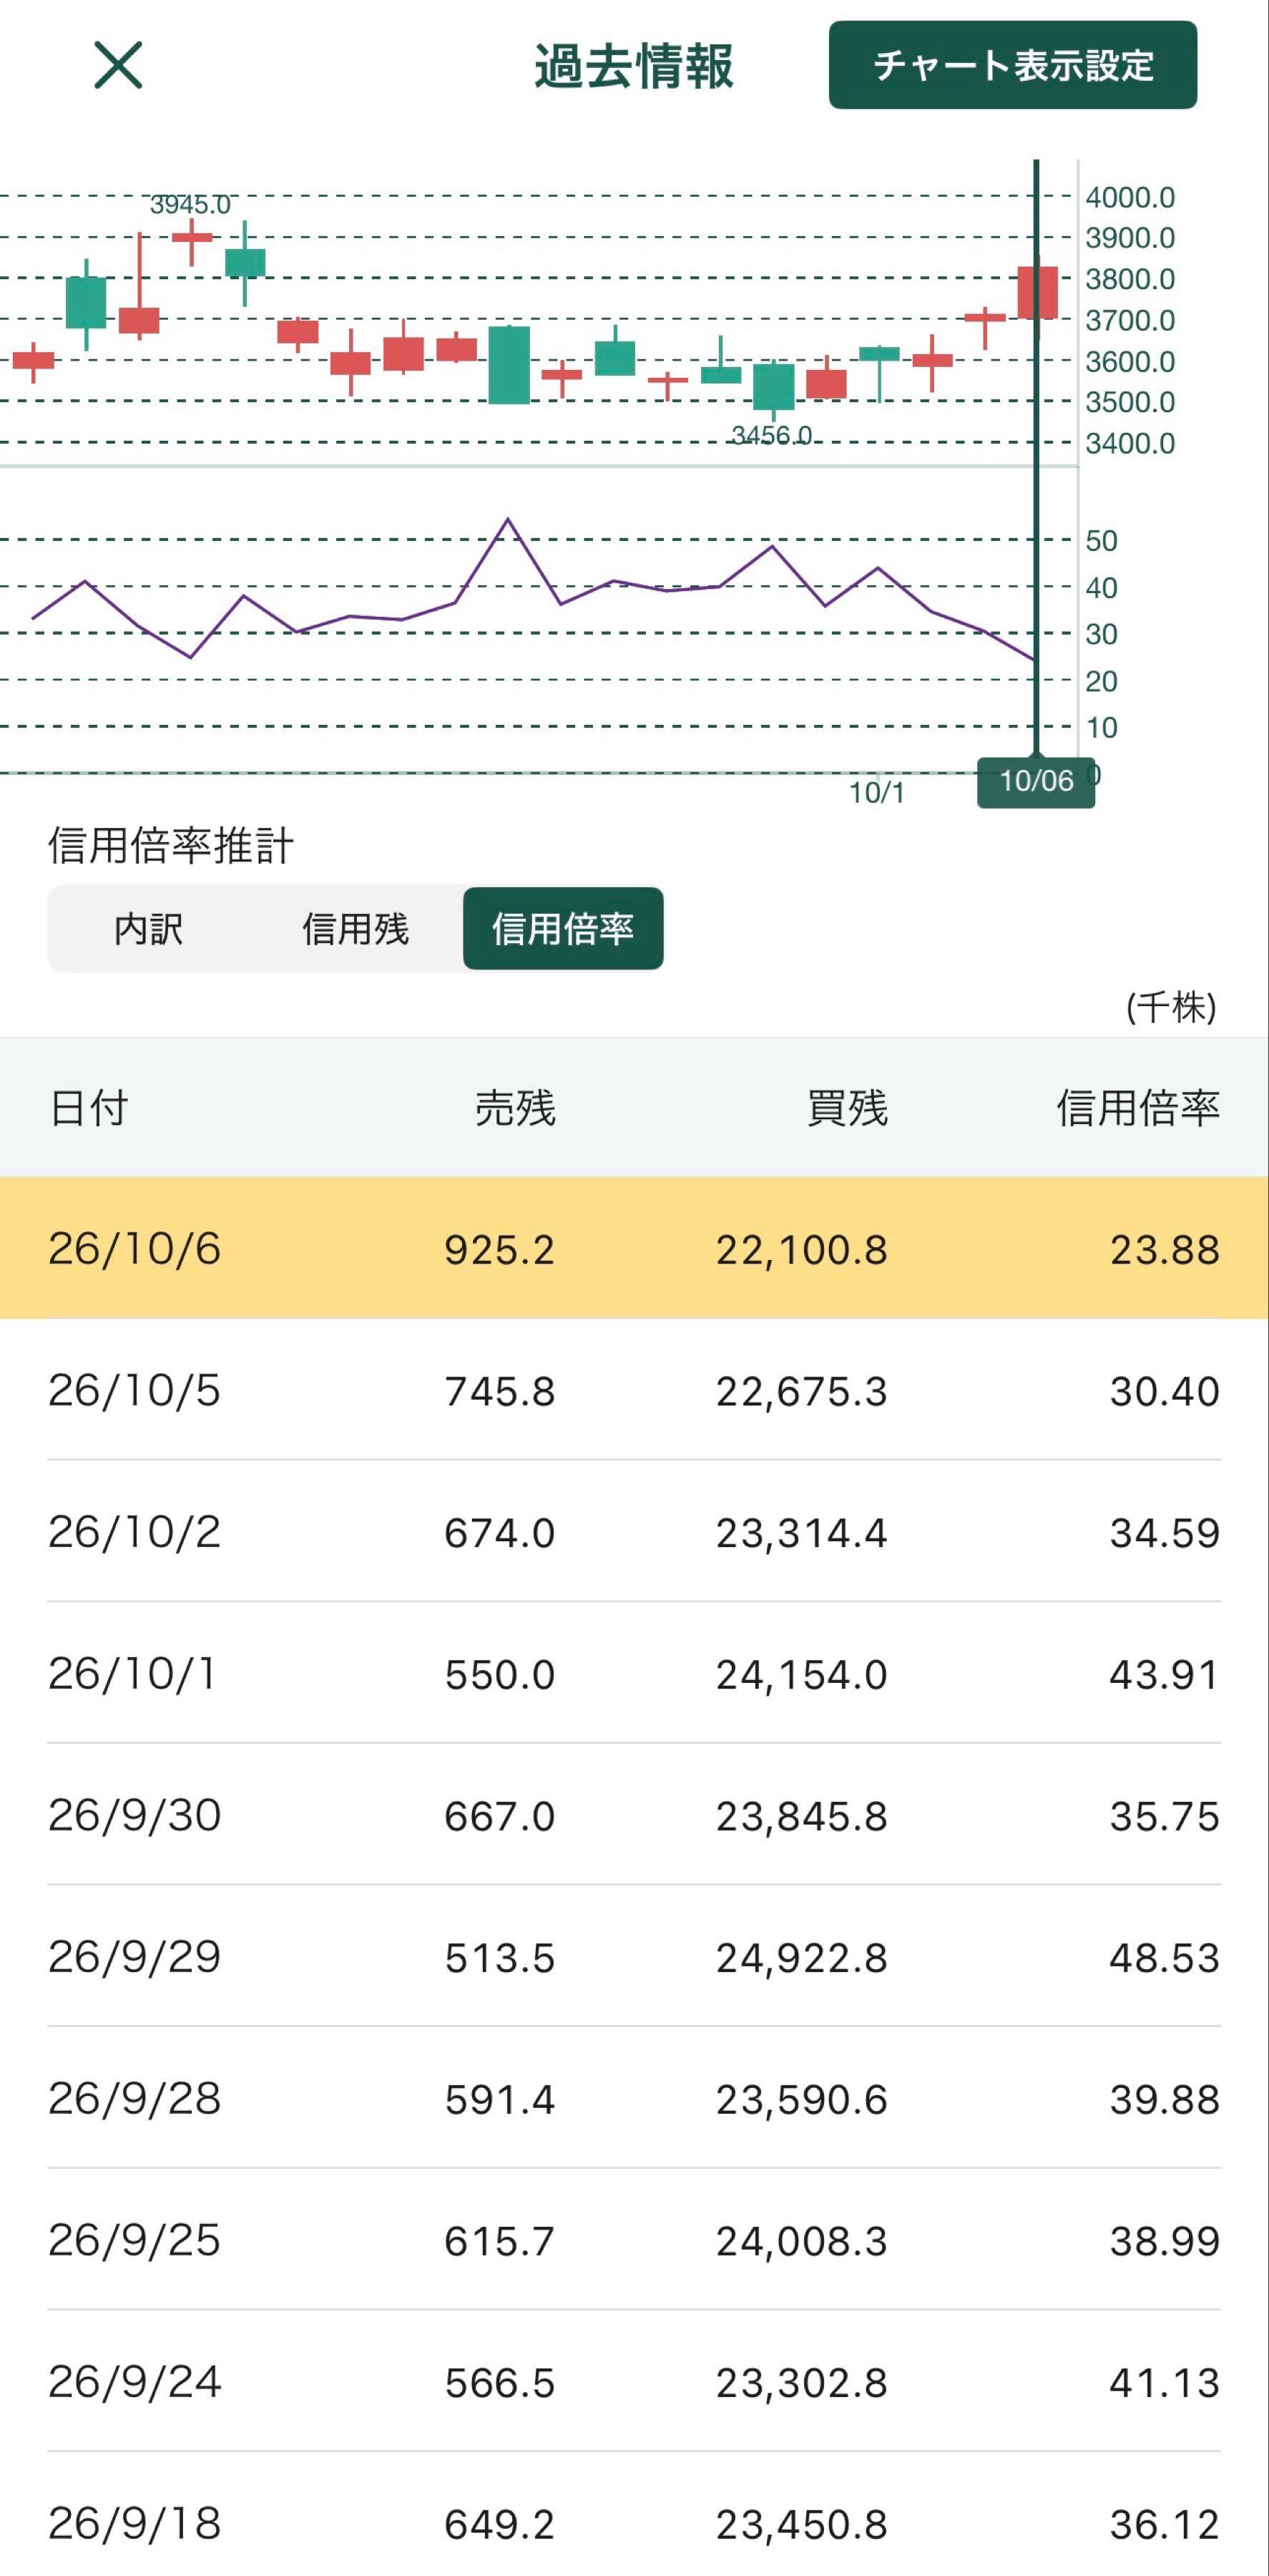Tap the 3456.0 low candlestick

[773, 388]
